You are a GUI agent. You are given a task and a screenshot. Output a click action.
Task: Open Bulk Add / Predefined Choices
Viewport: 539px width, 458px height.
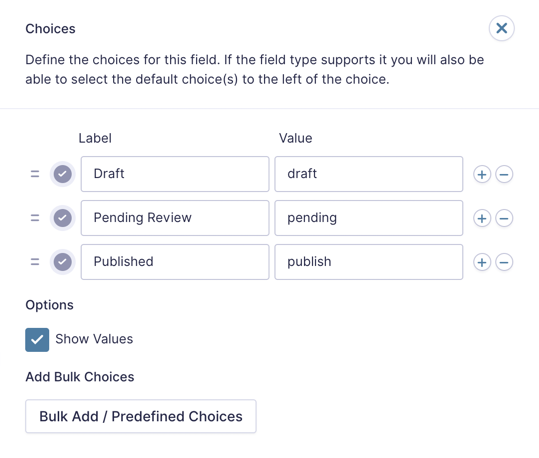[141, 416]
